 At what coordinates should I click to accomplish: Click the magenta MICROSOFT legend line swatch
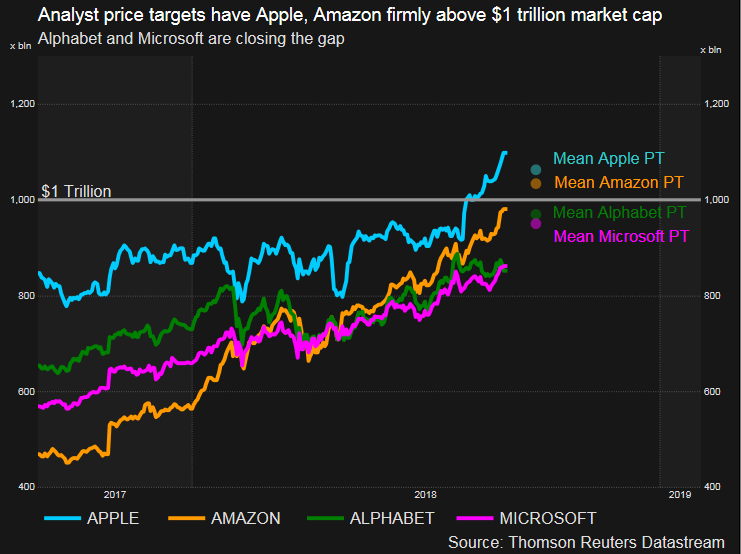click(471, 518)
